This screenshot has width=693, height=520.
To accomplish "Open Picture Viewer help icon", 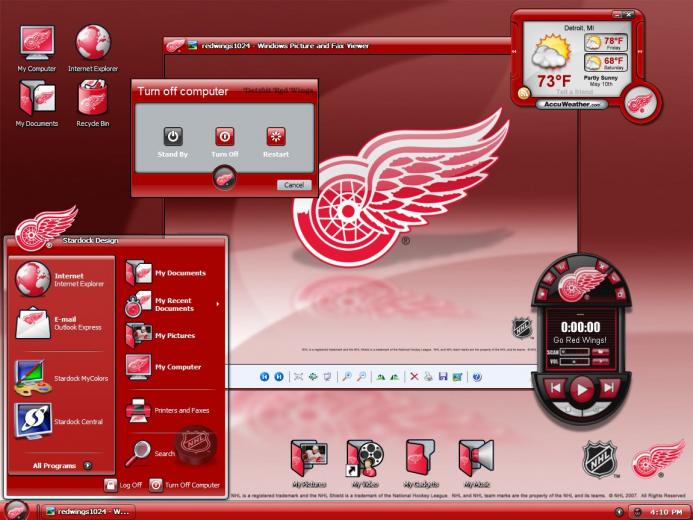I will [x=477, y=377].
